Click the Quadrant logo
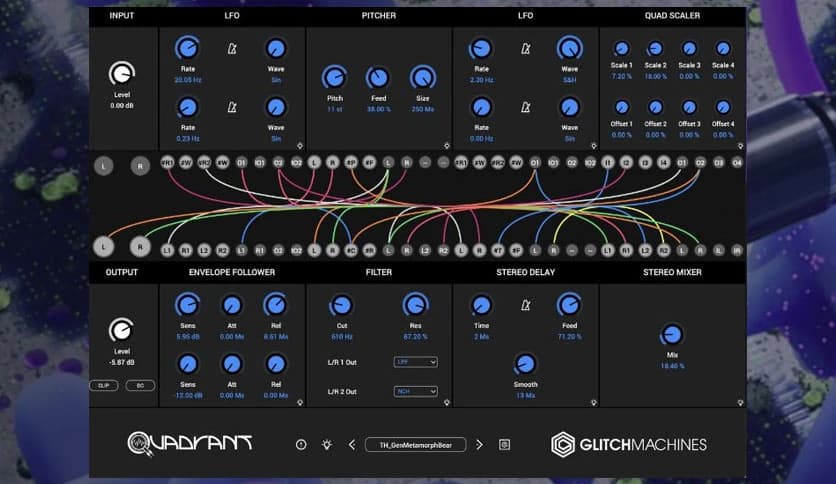The image size is (836, 484). coord(190,443)
